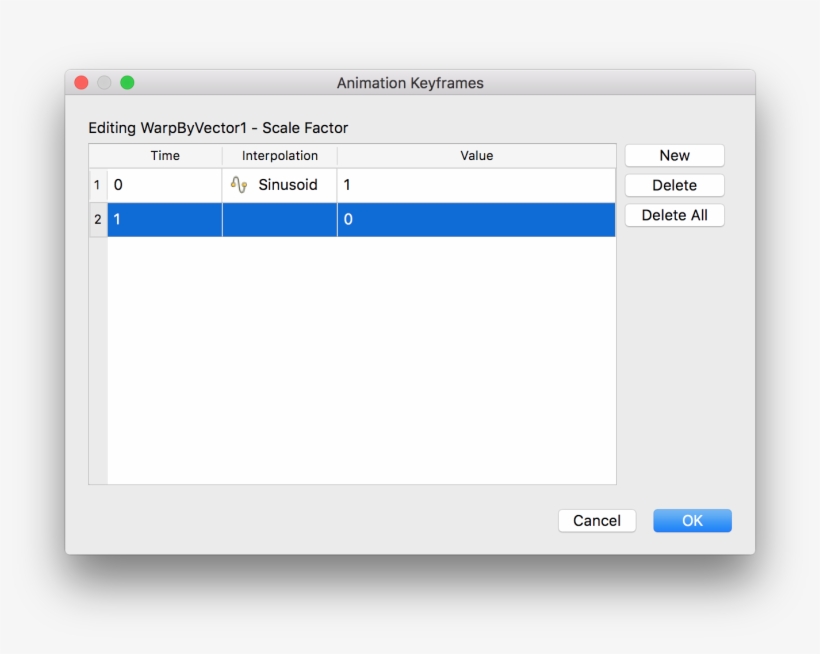
Task: Click the Sinusoid interpolation waveform icon
Action: point(239,185)
